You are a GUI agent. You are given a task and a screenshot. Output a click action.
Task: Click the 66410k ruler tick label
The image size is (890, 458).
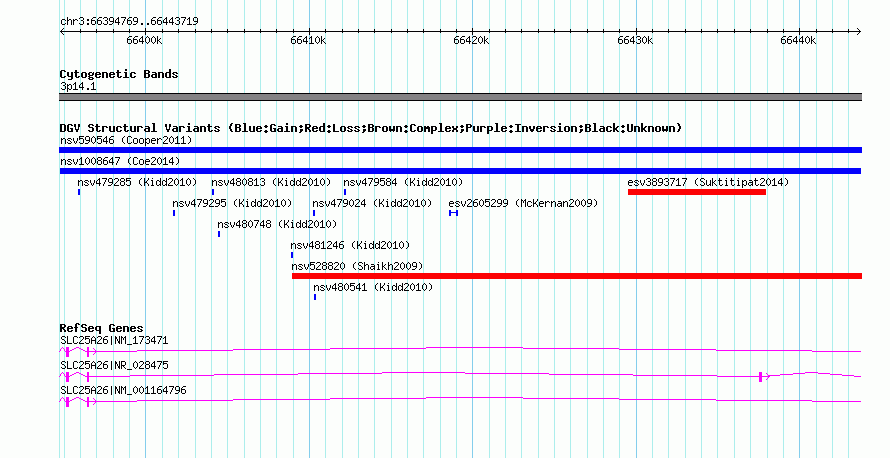(x=308, y=40)
